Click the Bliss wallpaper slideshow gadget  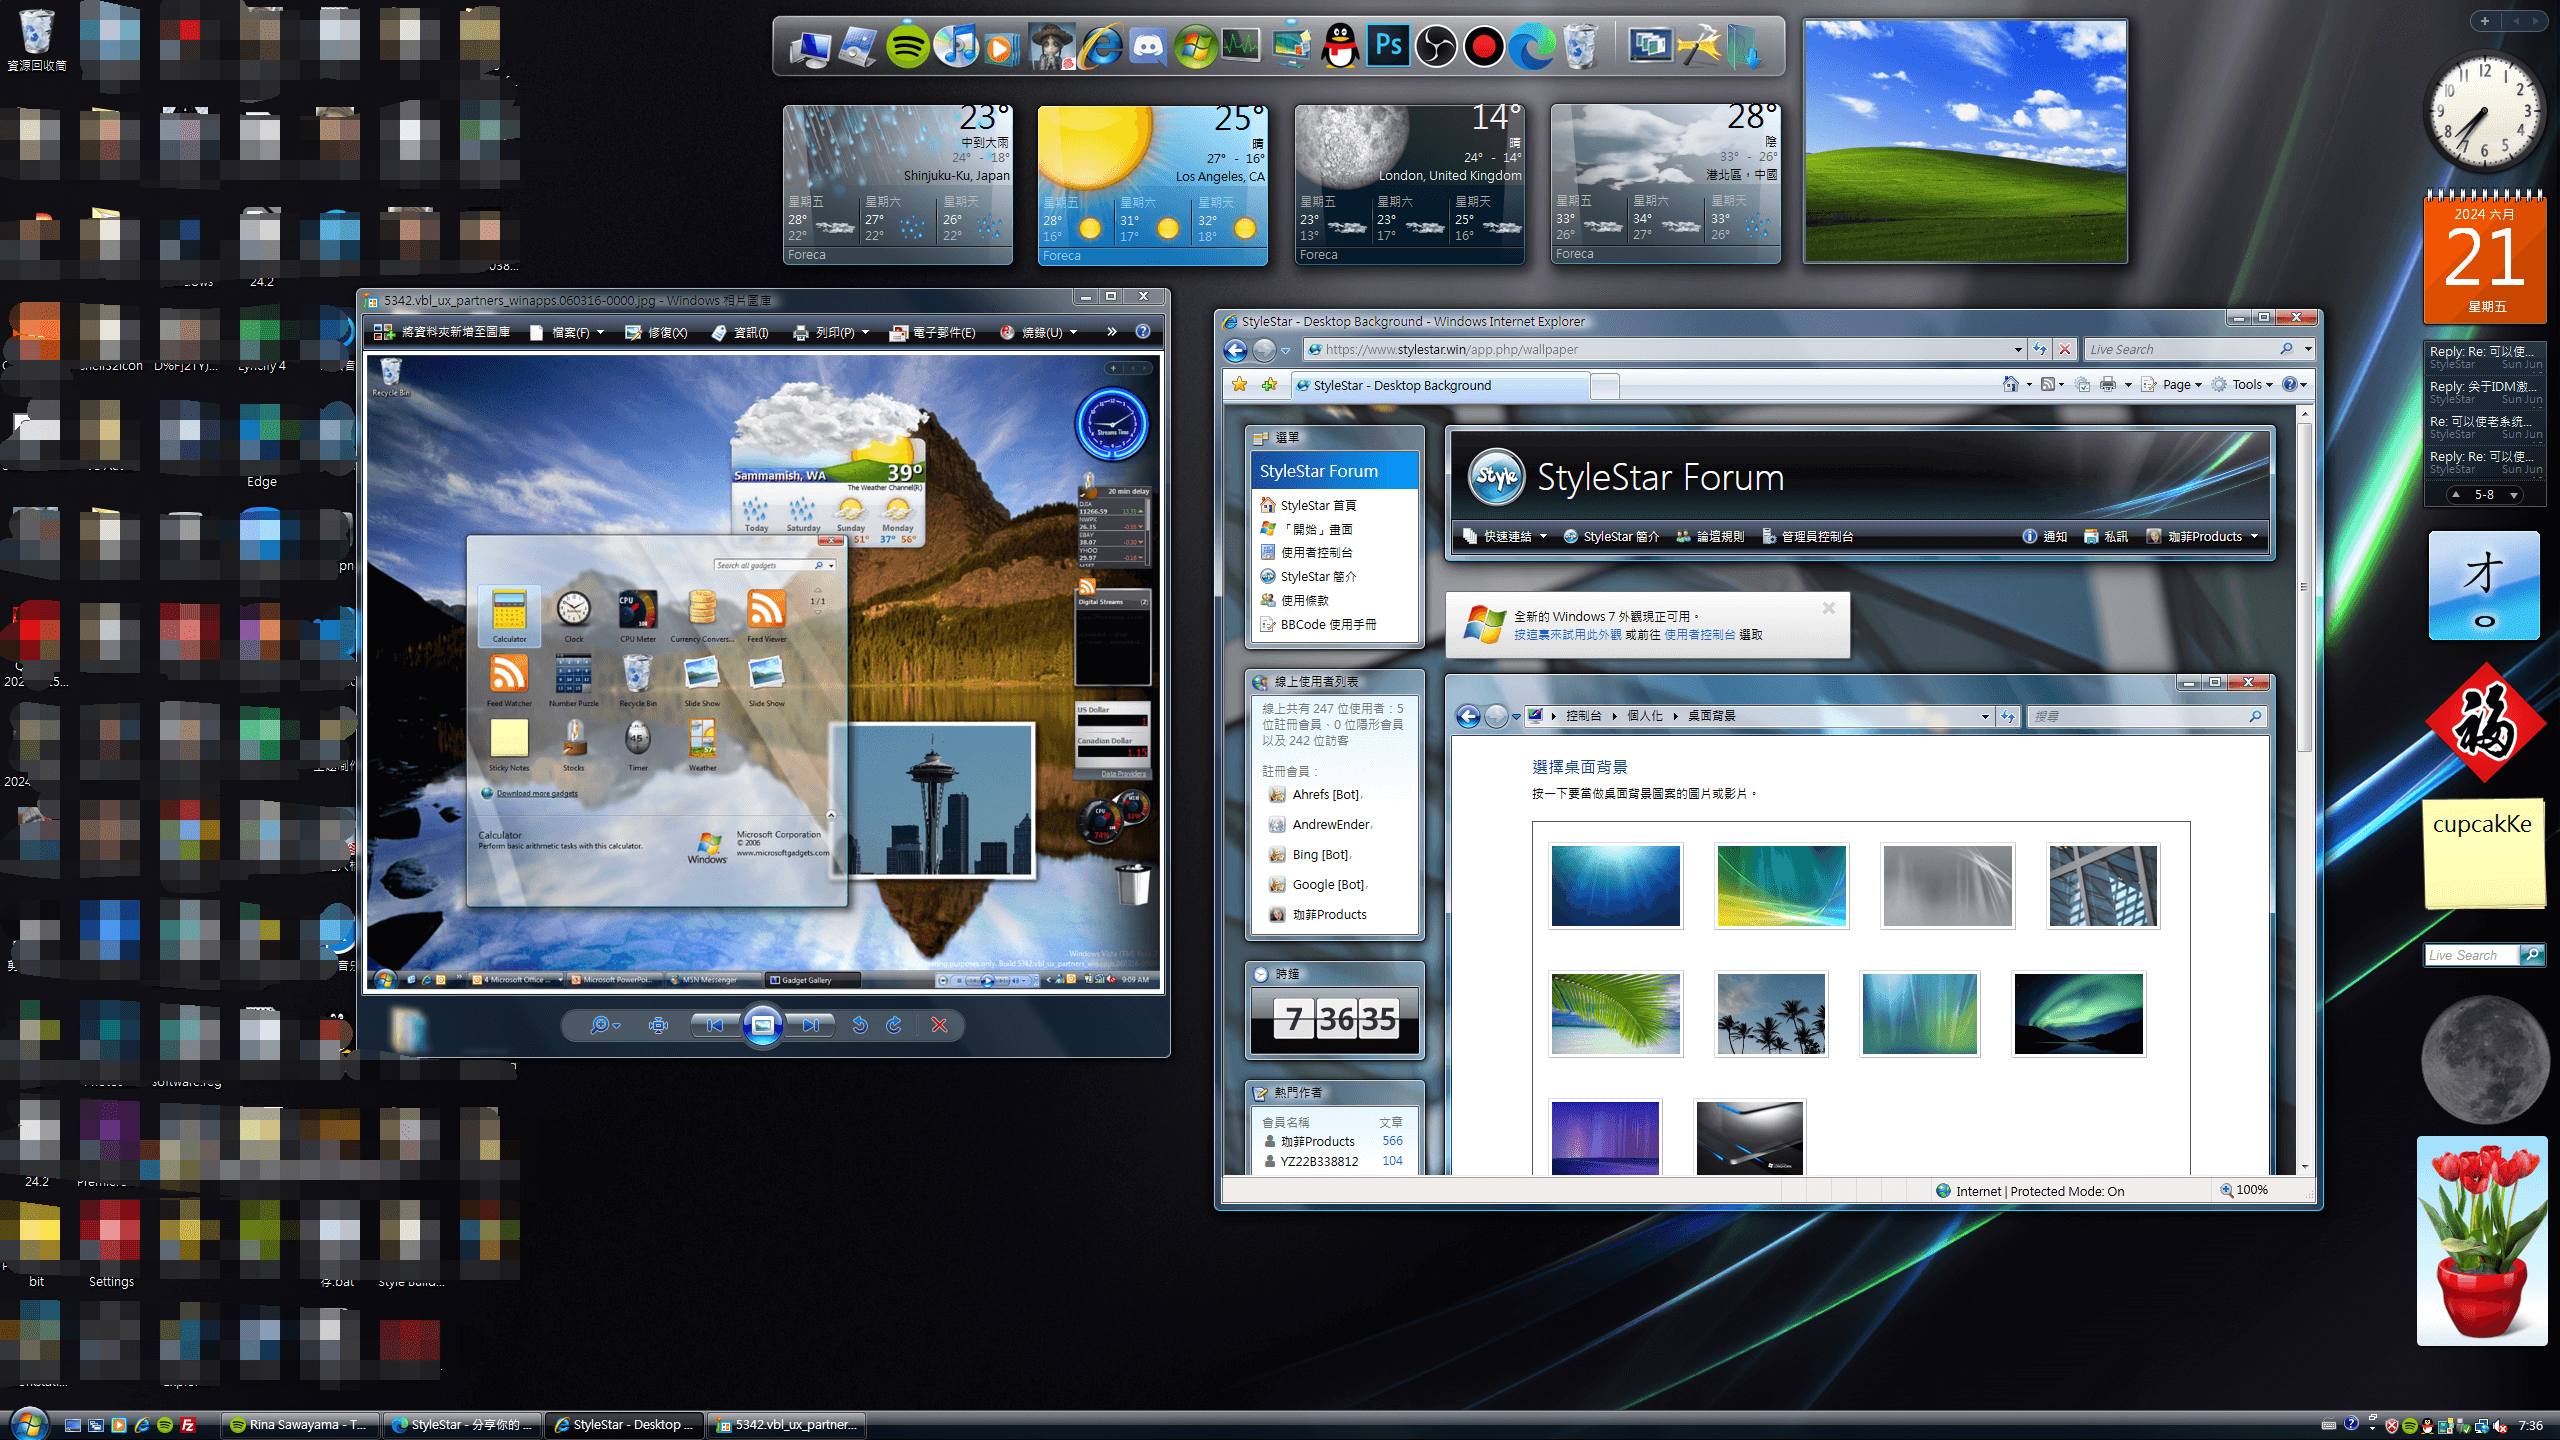point(1965,141)
